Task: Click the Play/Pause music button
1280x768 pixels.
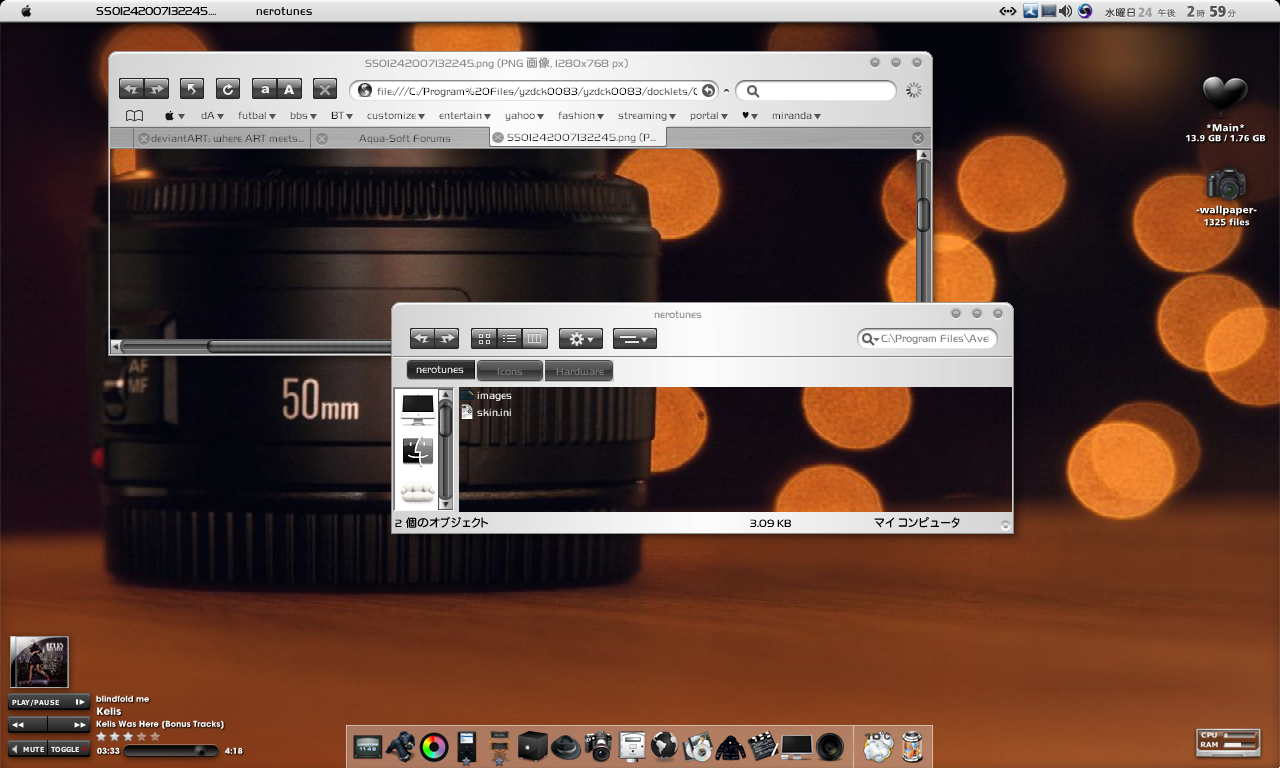Action: (x=49, y=702)
